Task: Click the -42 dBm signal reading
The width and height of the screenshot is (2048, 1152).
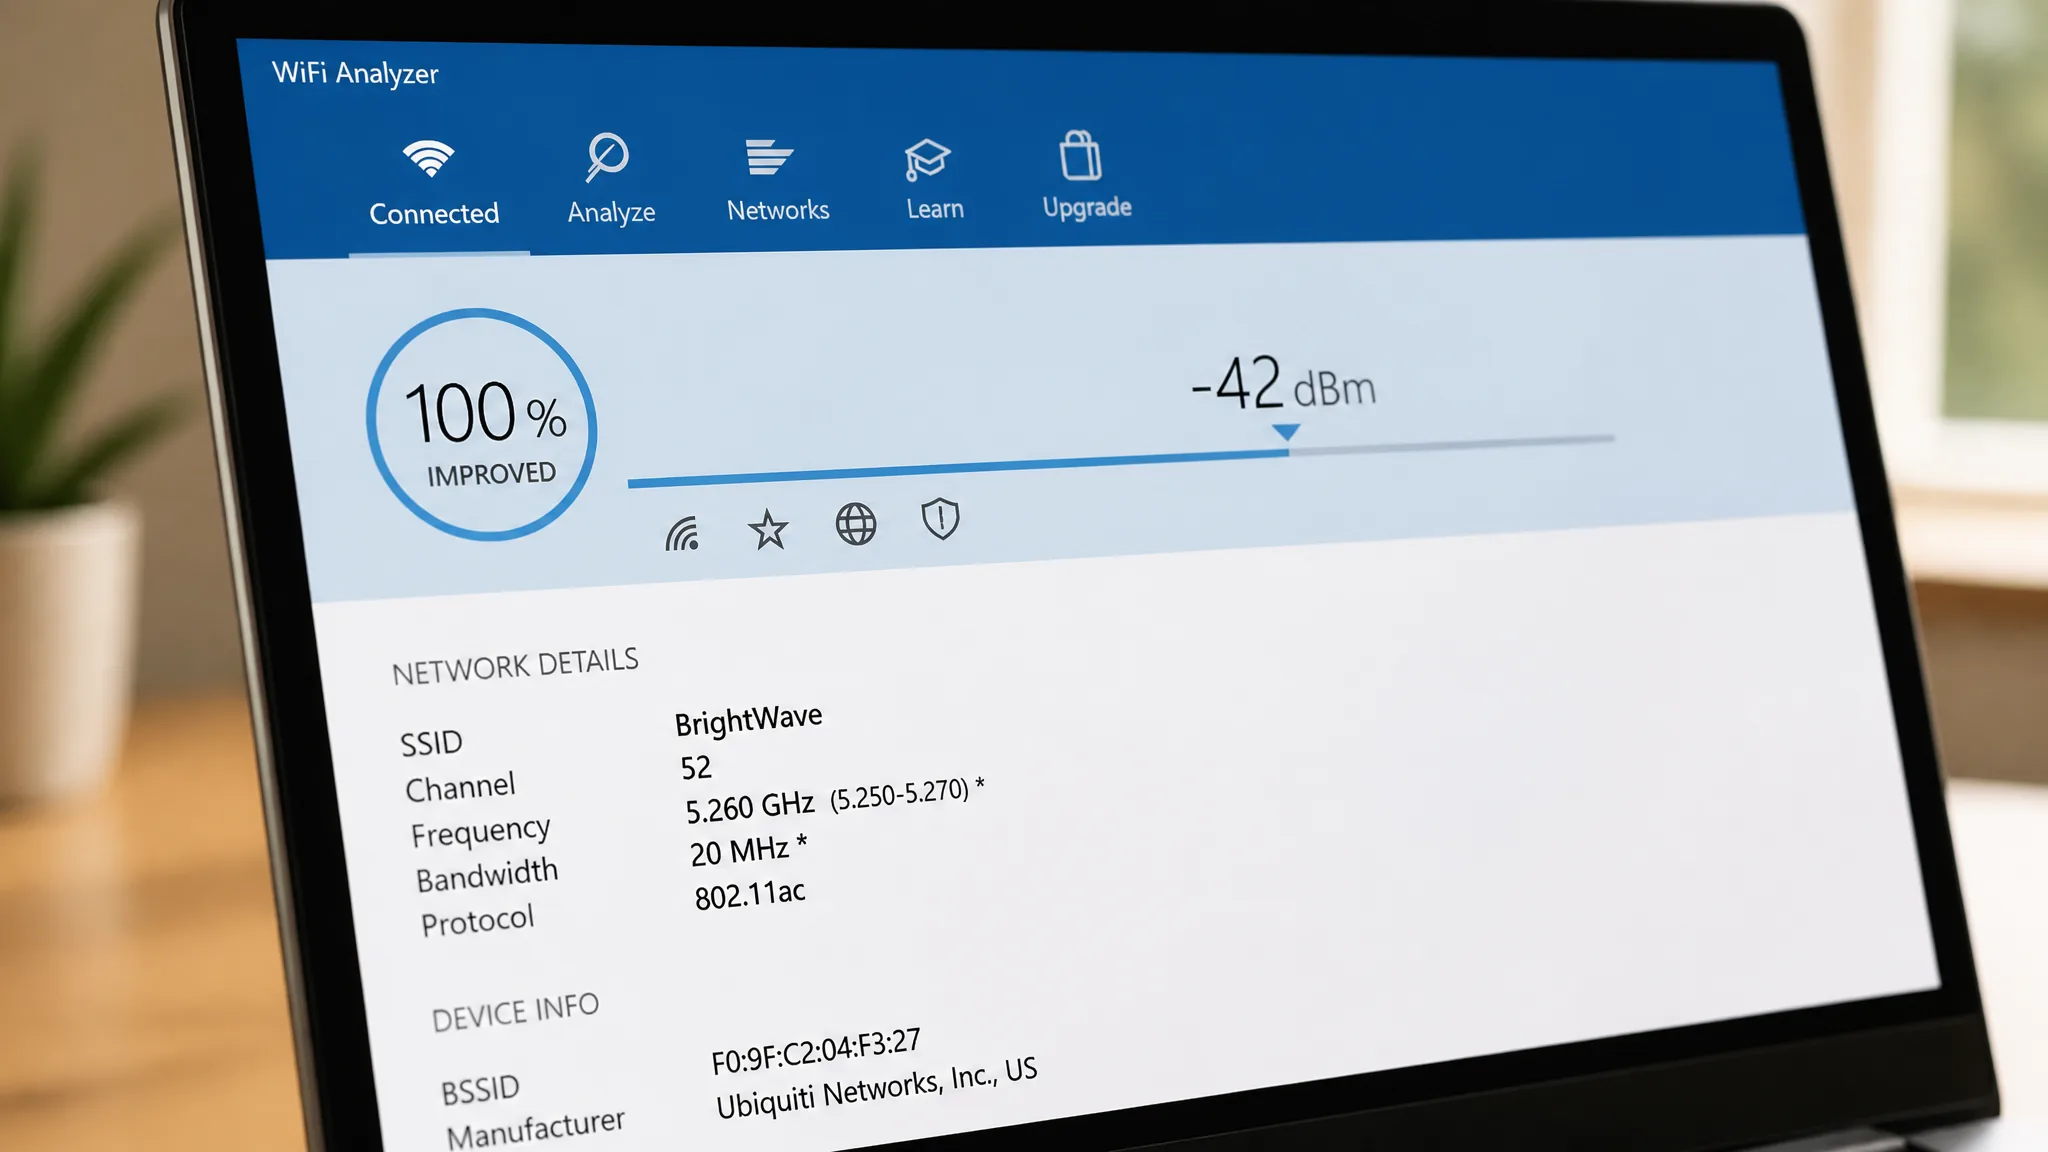Action: [x=1283, y=383]
